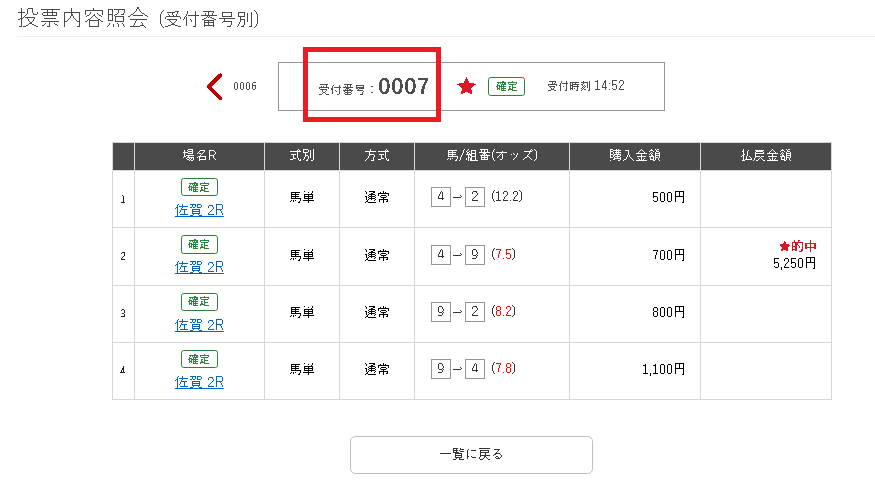The width and height of the screenshot is (875, 481).
Task: Click the 確定 badge in row 1
Action: click(x=199, y=187)
